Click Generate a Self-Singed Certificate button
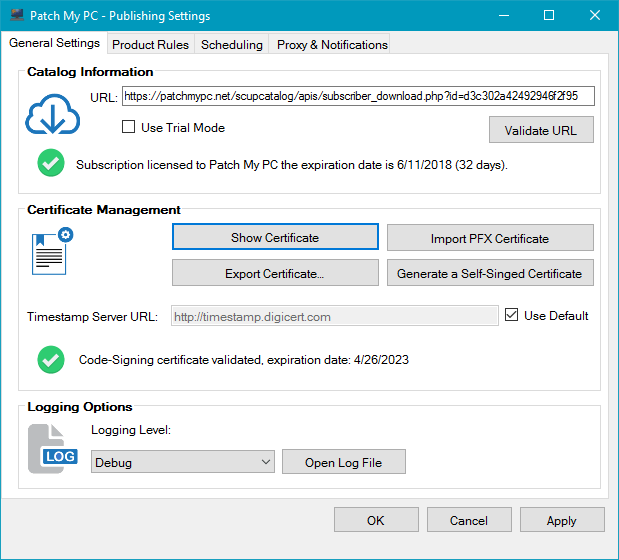This screenshot has width=619, height=560. click(490, 273)
